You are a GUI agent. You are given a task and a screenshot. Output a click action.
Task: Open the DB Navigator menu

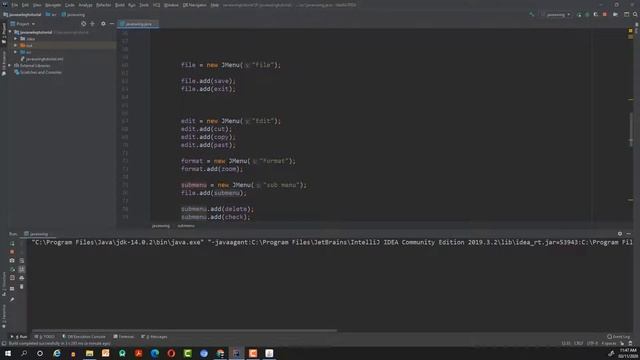(195, 5)
